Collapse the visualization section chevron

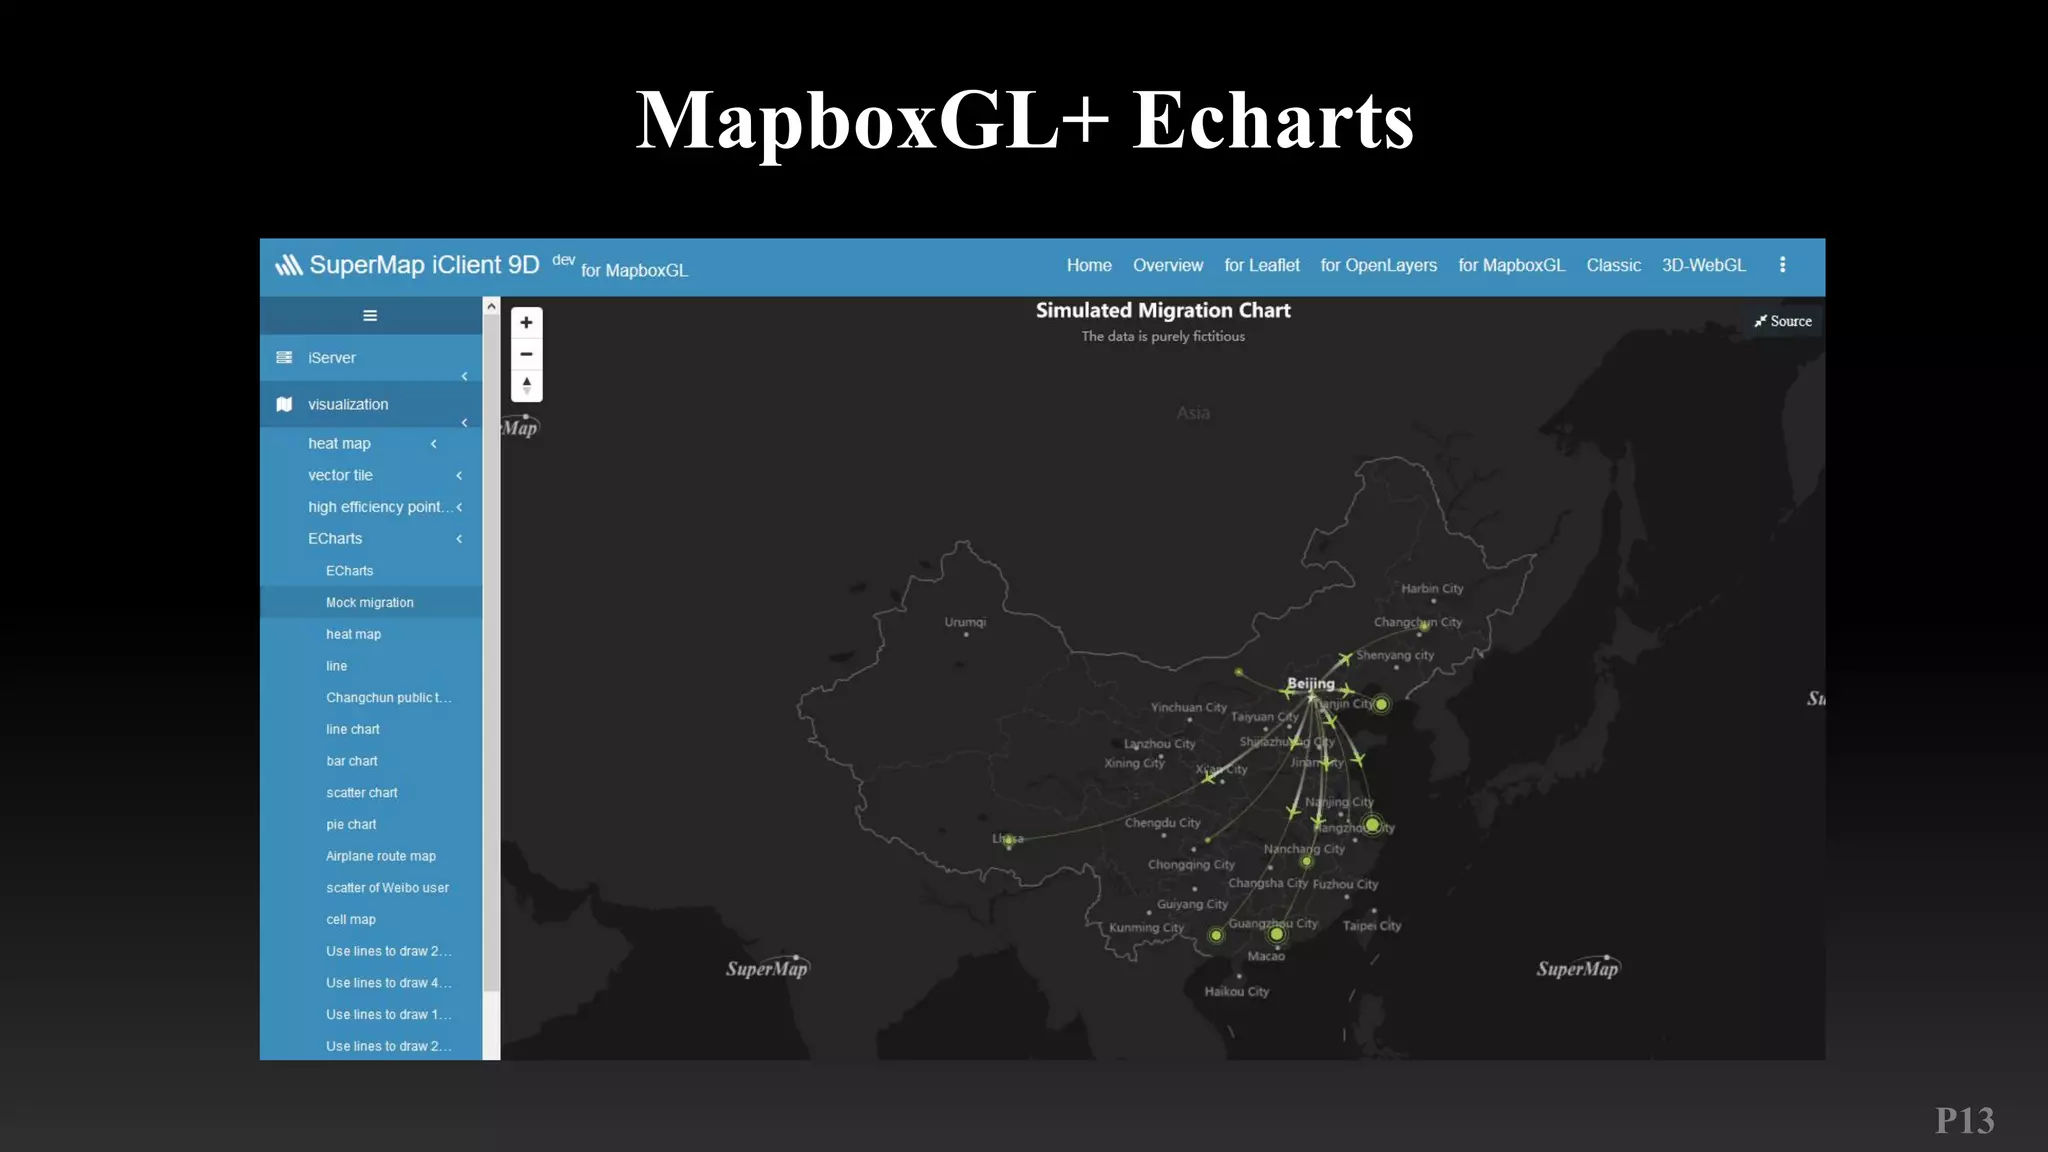[464, 423]
